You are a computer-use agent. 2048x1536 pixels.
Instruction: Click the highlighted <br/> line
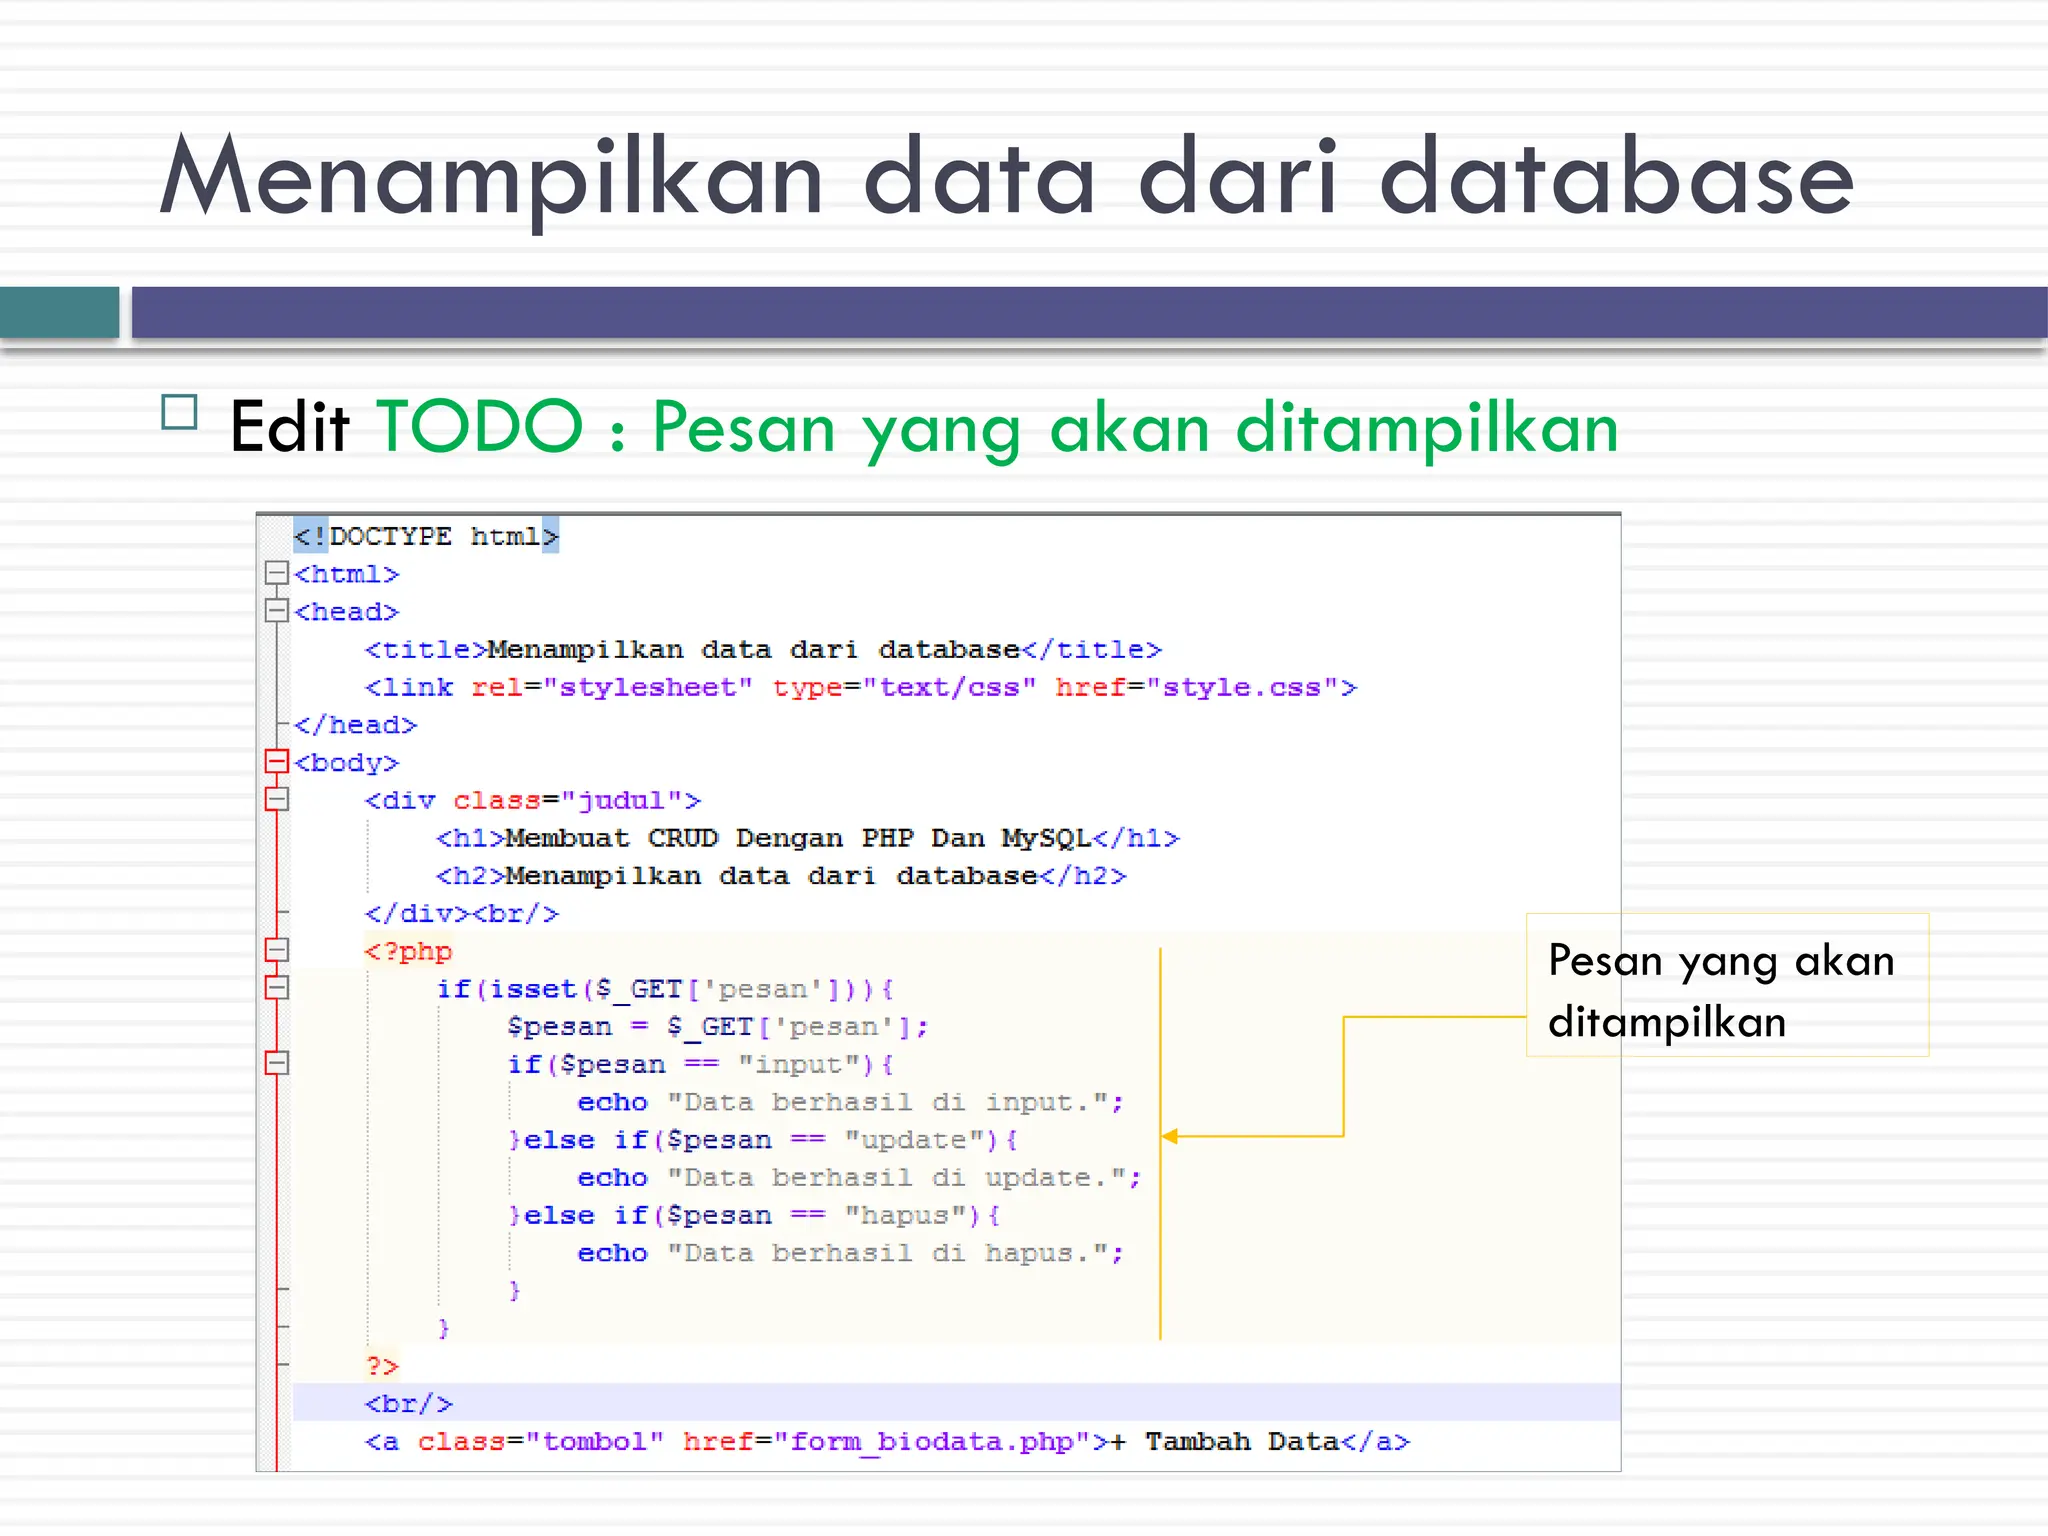(x=956, y=1403)
